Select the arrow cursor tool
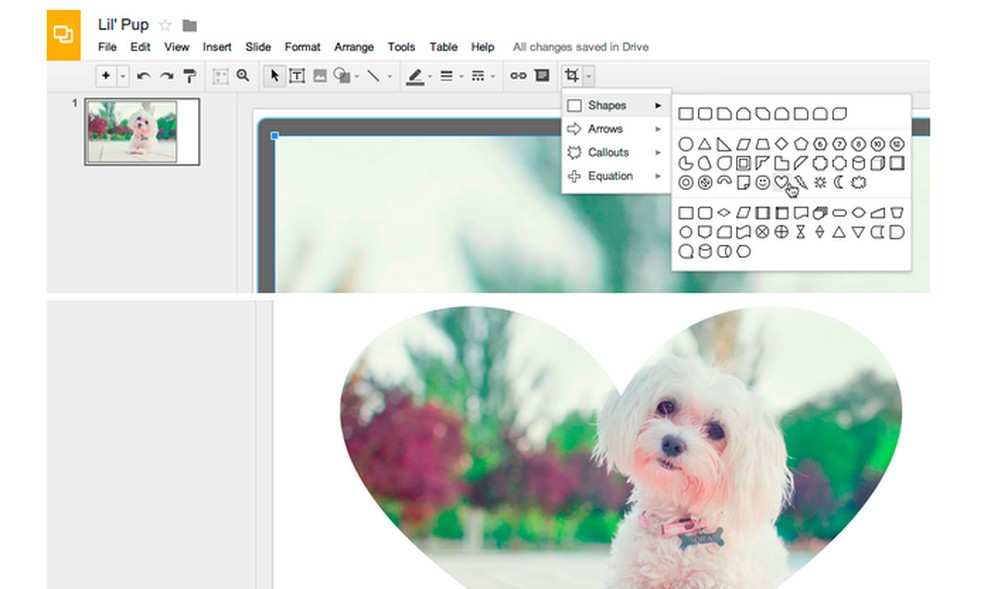The image size is (984, 589). (275, 75)
